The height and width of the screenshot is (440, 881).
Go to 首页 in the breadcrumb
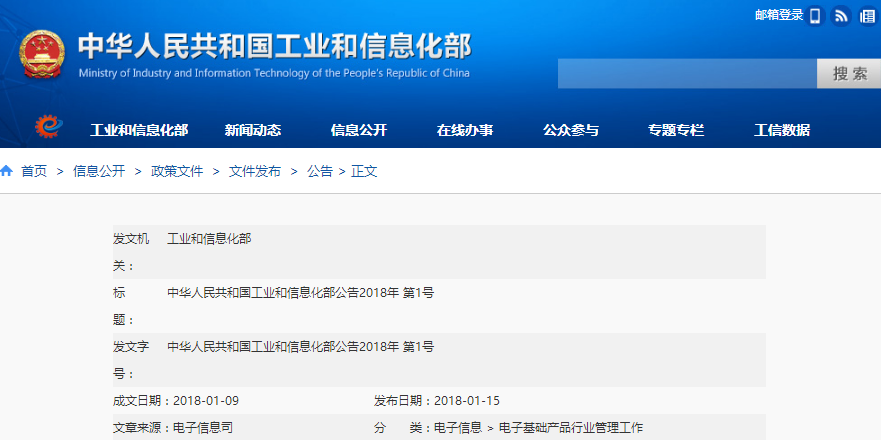pyautogui.click(x=34, y=171)
